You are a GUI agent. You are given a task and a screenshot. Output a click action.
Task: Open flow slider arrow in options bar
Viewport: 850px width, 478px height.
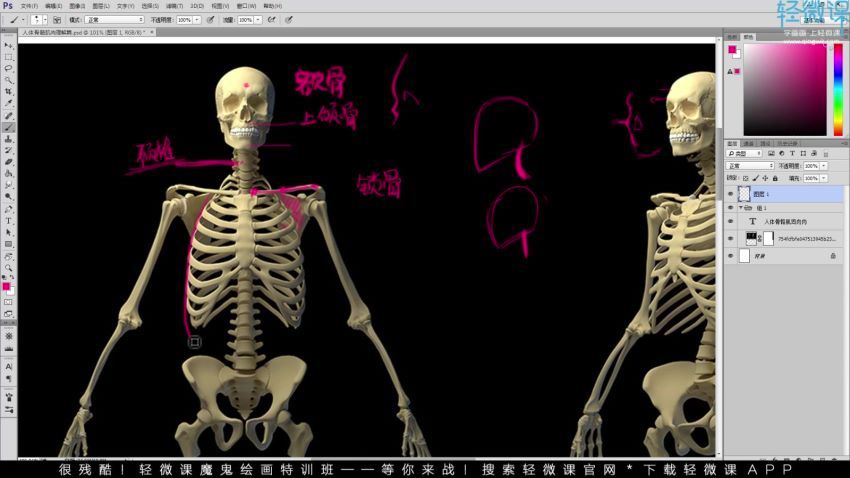pyautogui.click(x=258, y=20)
